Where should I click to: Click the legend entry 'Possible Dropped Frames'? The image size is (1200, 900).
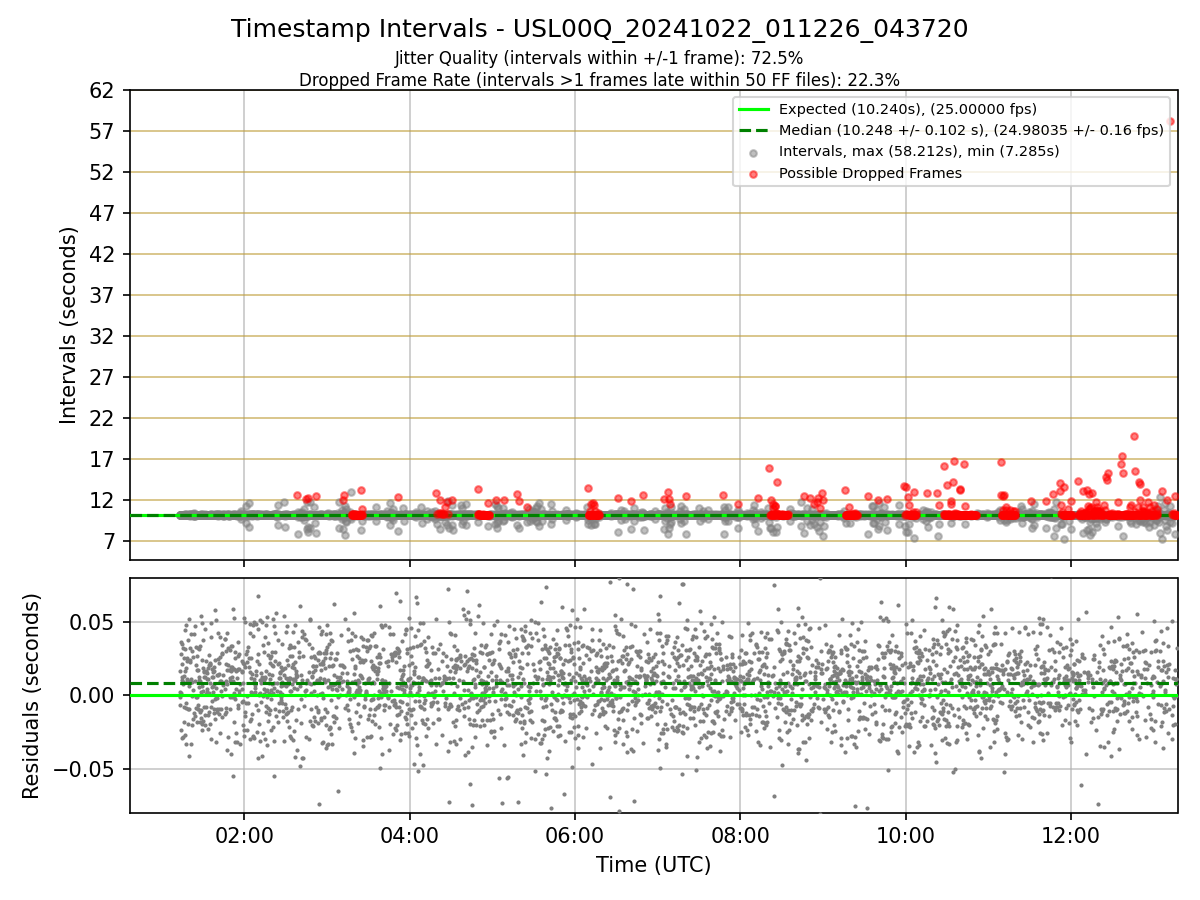870,173
